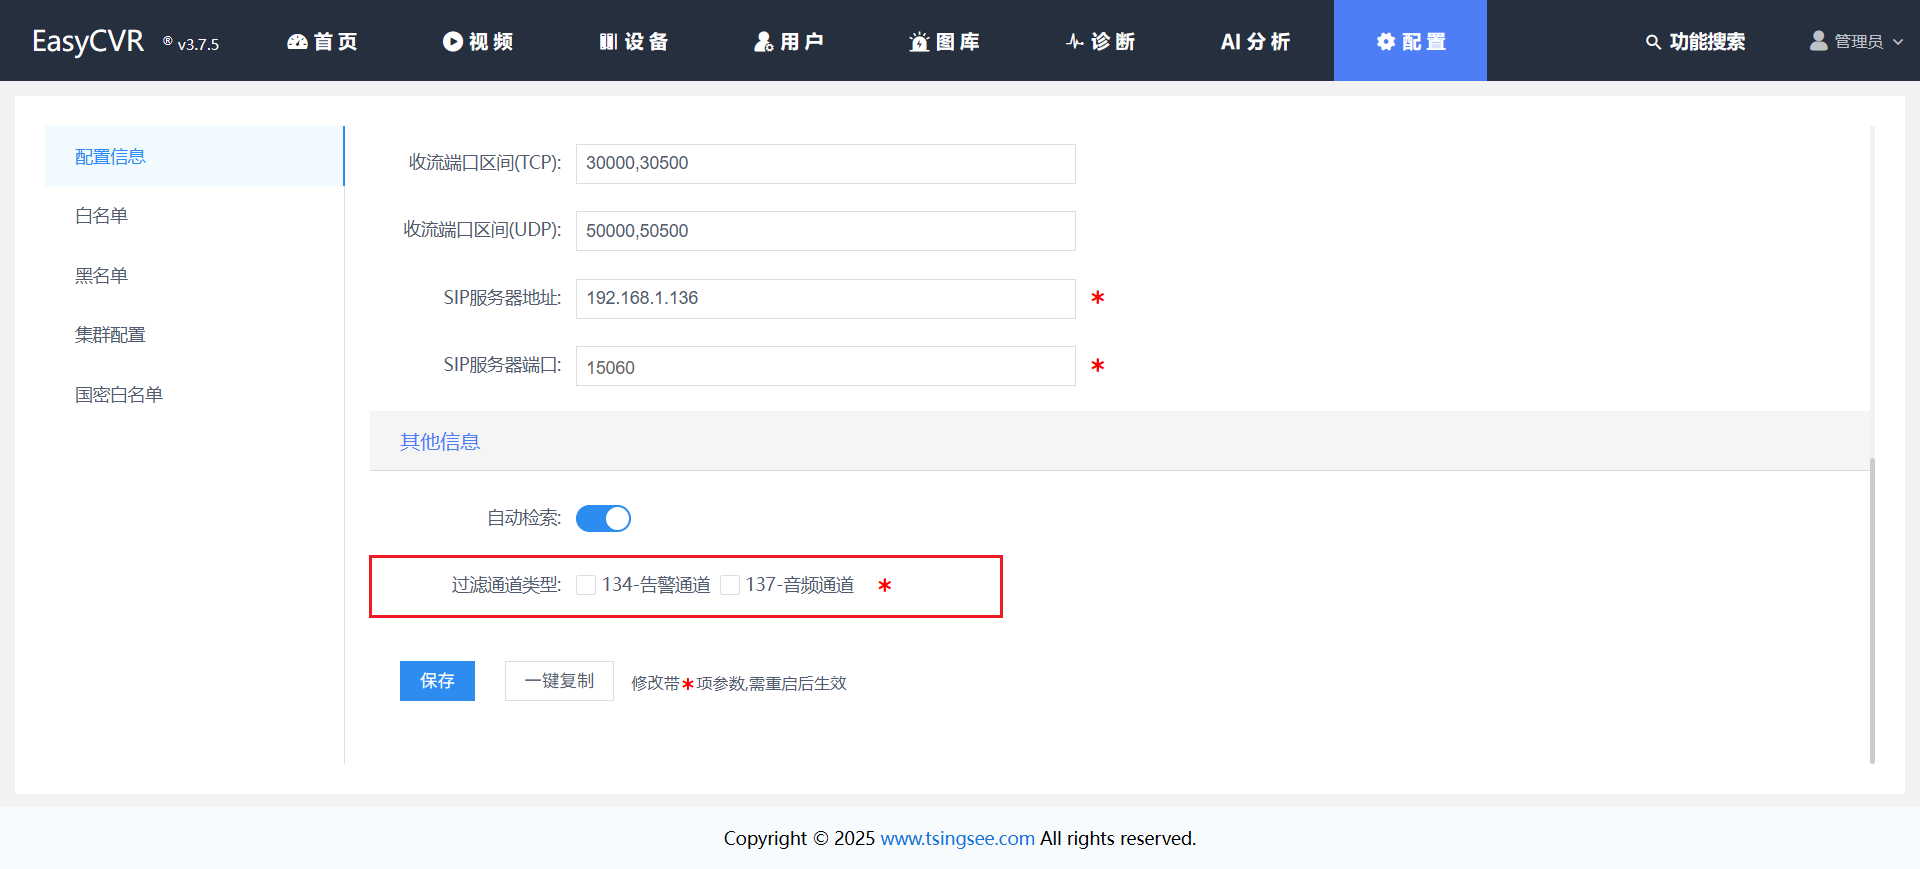Open the 设备 devices tab

coord(634,41)
